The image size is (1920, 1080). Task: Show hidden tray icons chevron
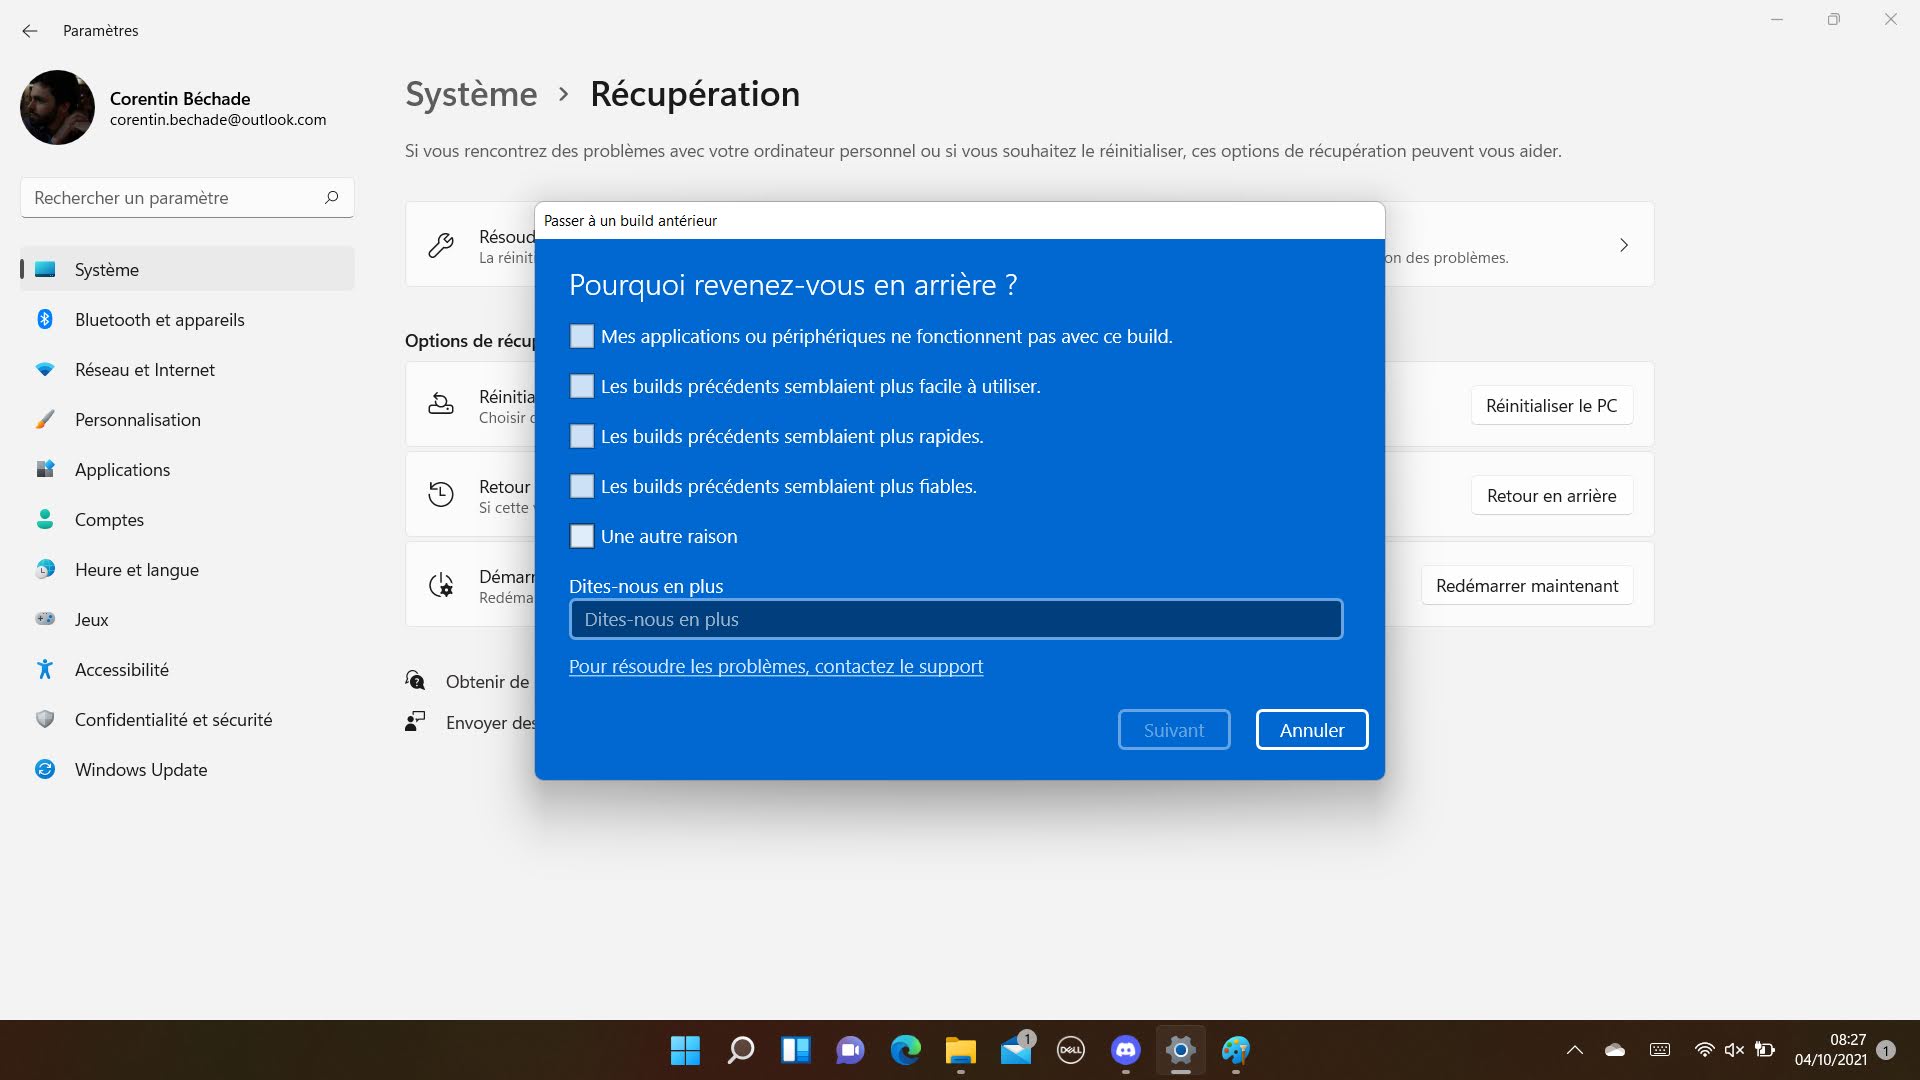tap(1574, 1050)
